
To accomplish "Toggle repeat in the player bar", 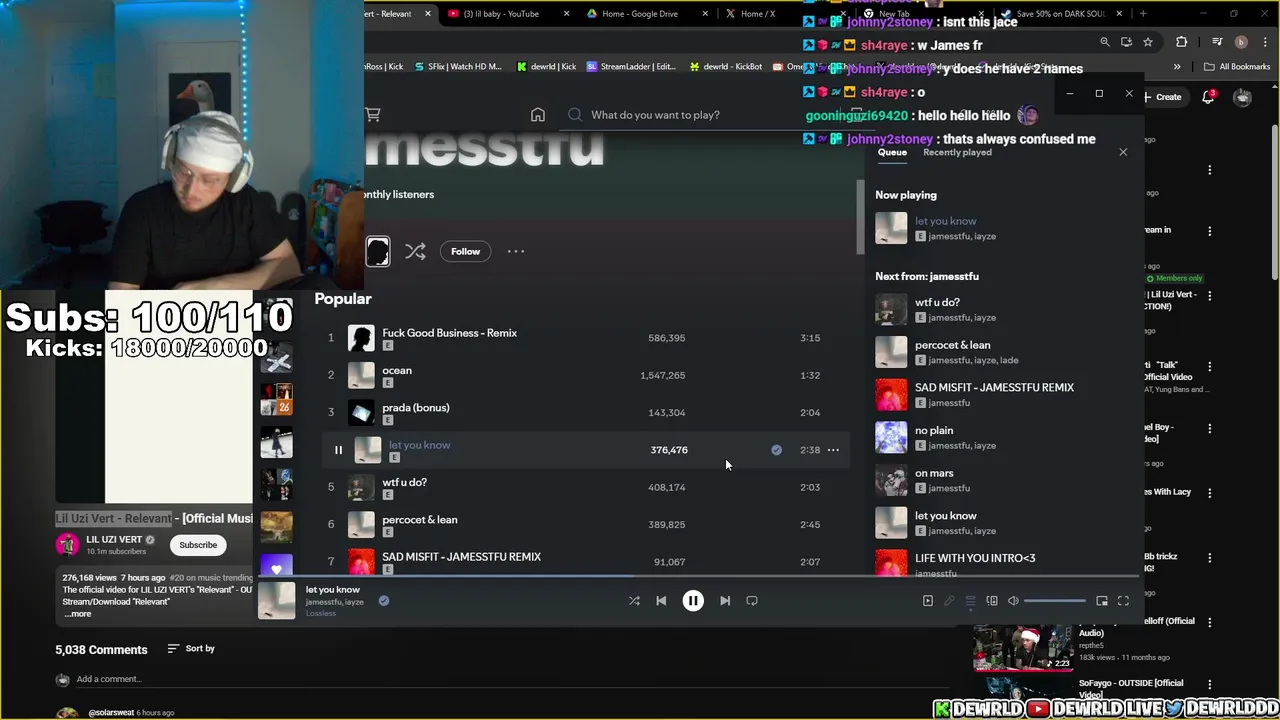I will [752, 601].
